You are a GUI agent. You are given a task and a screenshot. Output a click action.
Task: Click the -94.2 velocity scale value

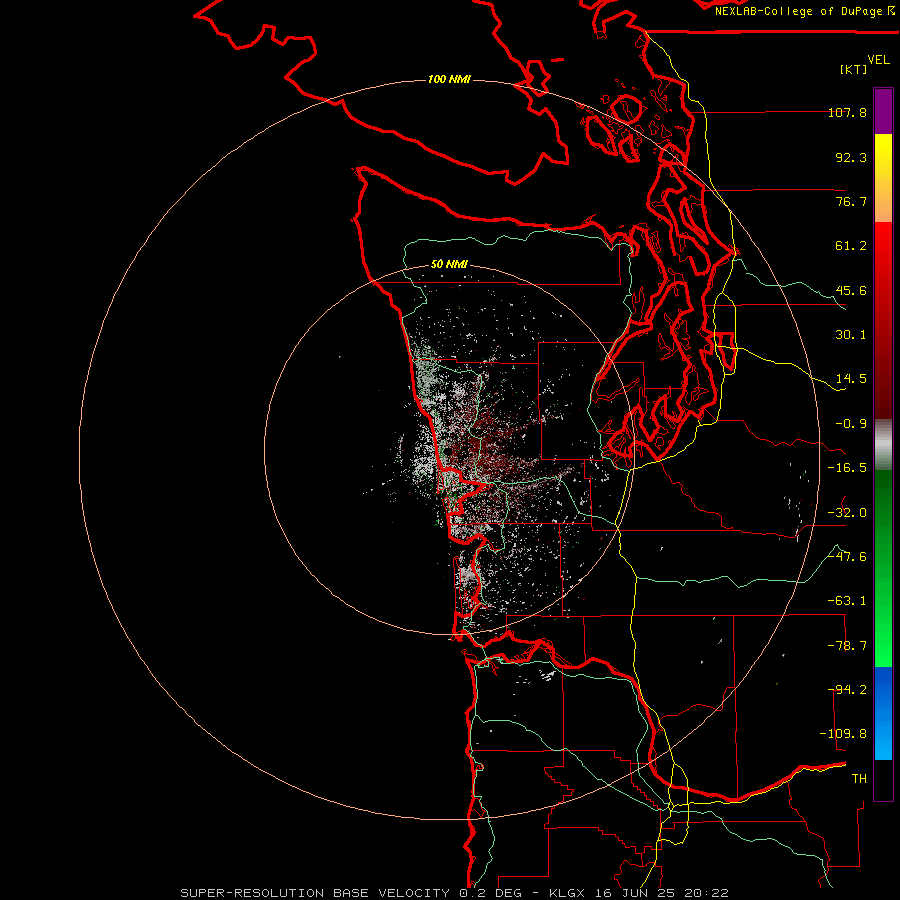point(847,690)
